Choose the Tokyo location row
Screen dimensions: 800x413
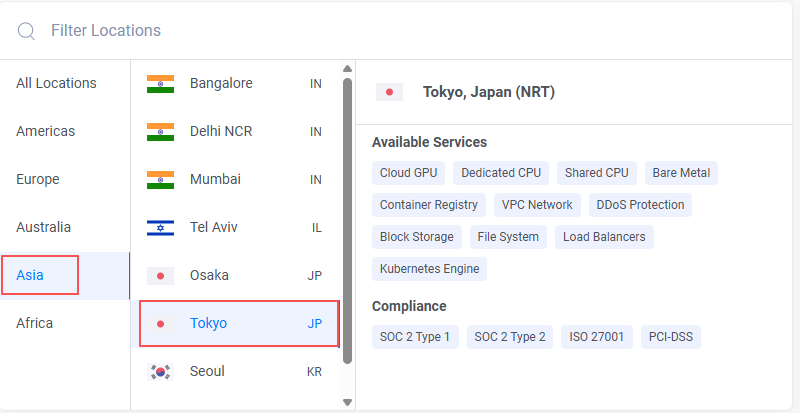239,323
